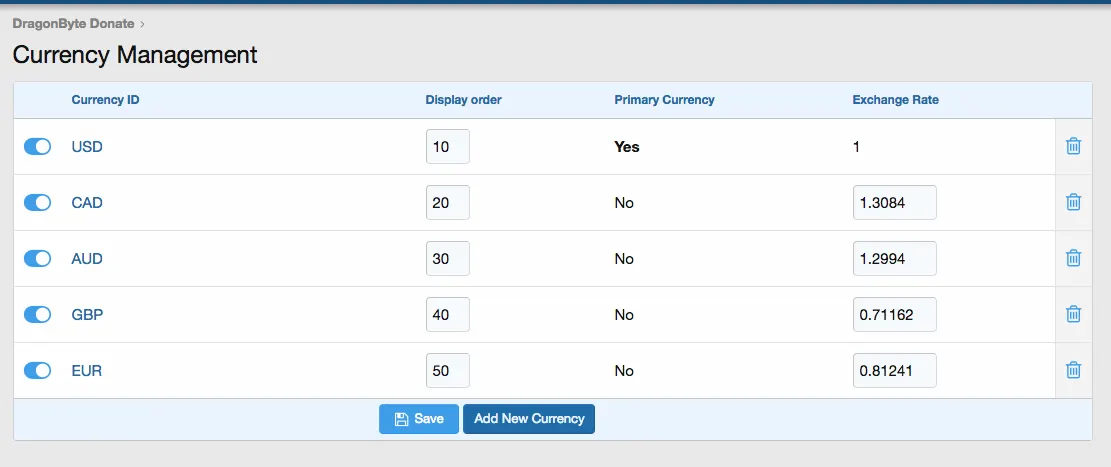This screenshot has width=1111, height=467.
Task: Switch off the AUD currency
Action: [37, 259]
